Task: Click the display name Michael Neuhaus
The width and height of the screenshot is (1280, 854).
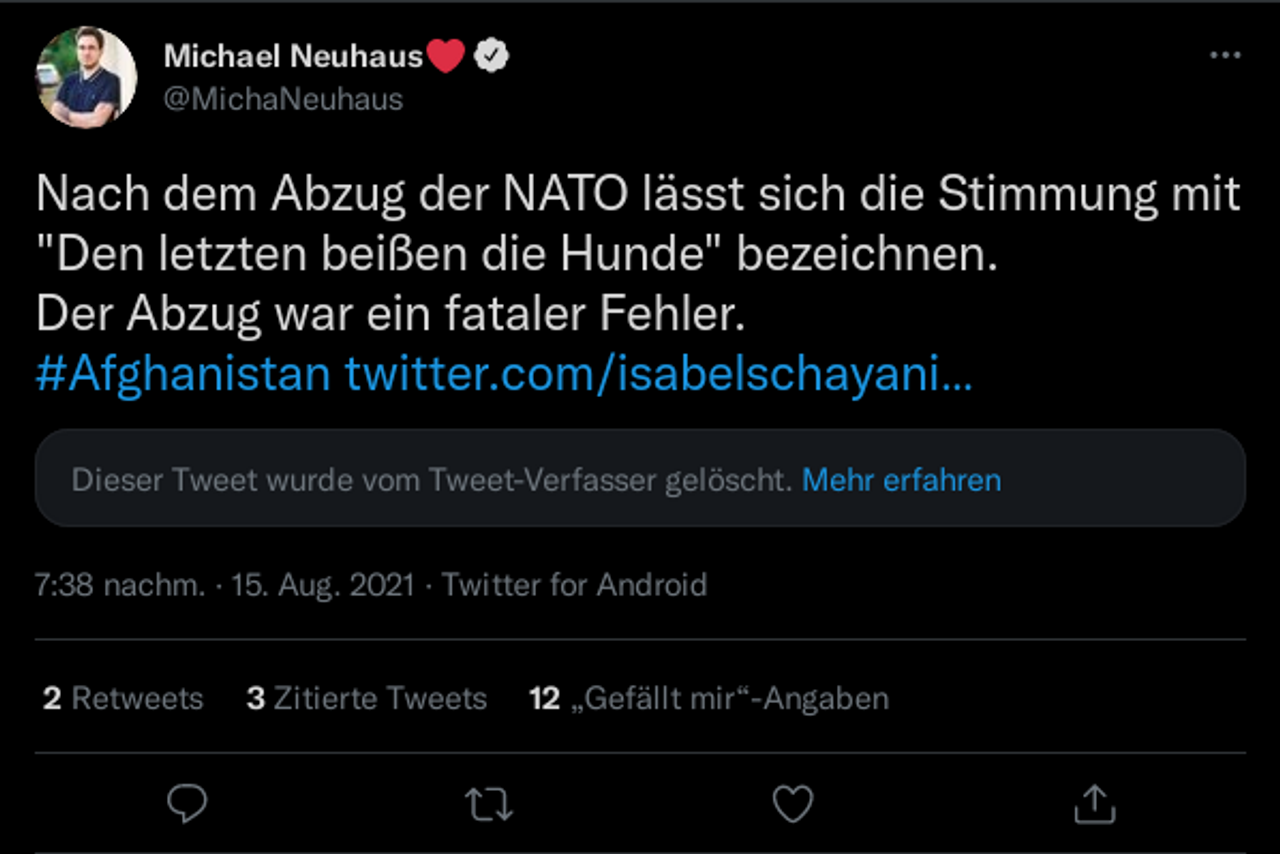Action: pyautogui.click(x=293, y=57)
